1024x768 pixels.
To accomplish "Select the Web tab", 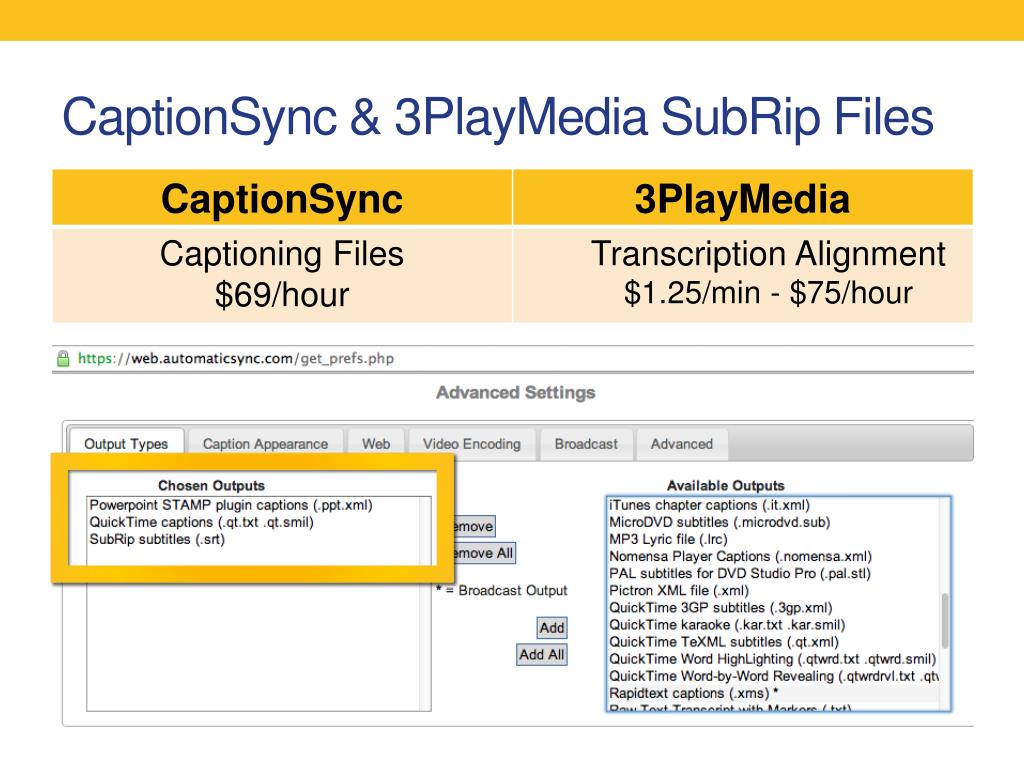I will click(x=376, y=444).
